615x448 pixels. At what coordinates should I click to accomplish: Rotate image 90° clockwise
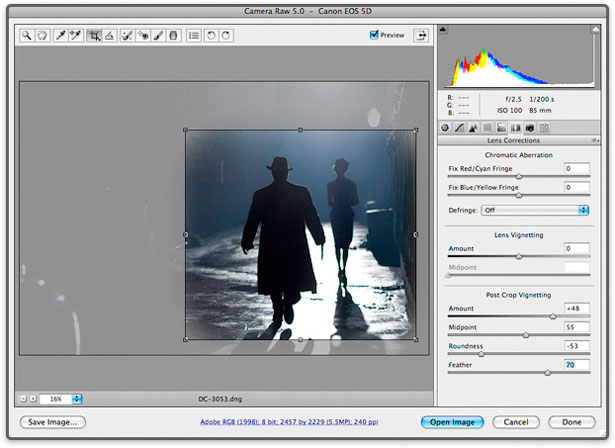coord(226,34)
